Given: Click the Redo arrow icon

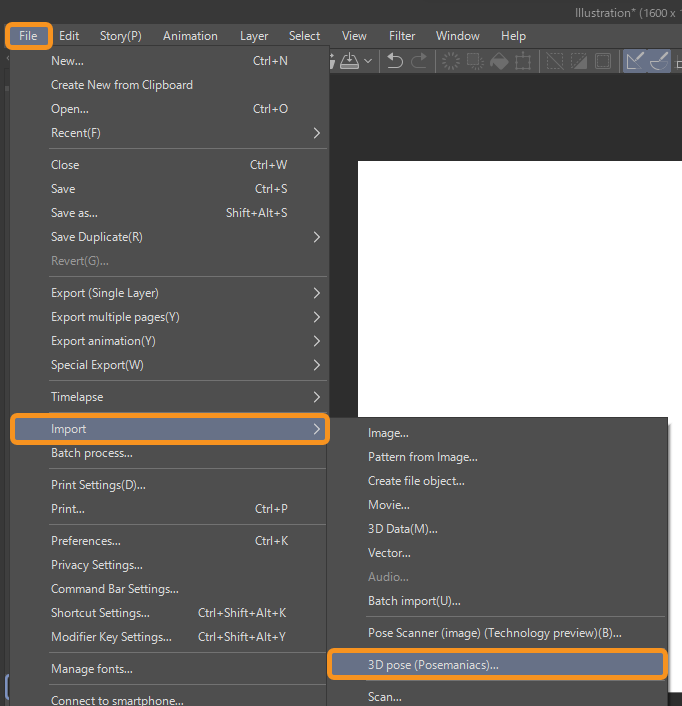Looking at the screenshot, I should pos(419,61).
